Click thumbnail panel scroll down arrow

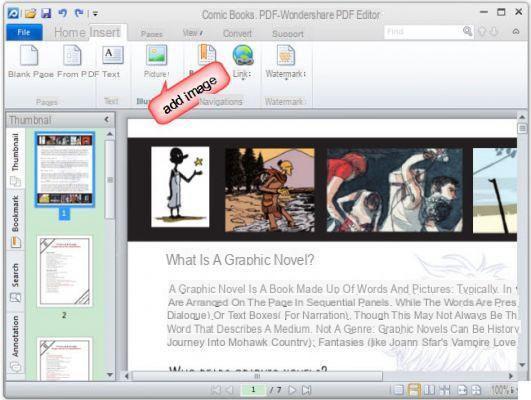[110, 375]
